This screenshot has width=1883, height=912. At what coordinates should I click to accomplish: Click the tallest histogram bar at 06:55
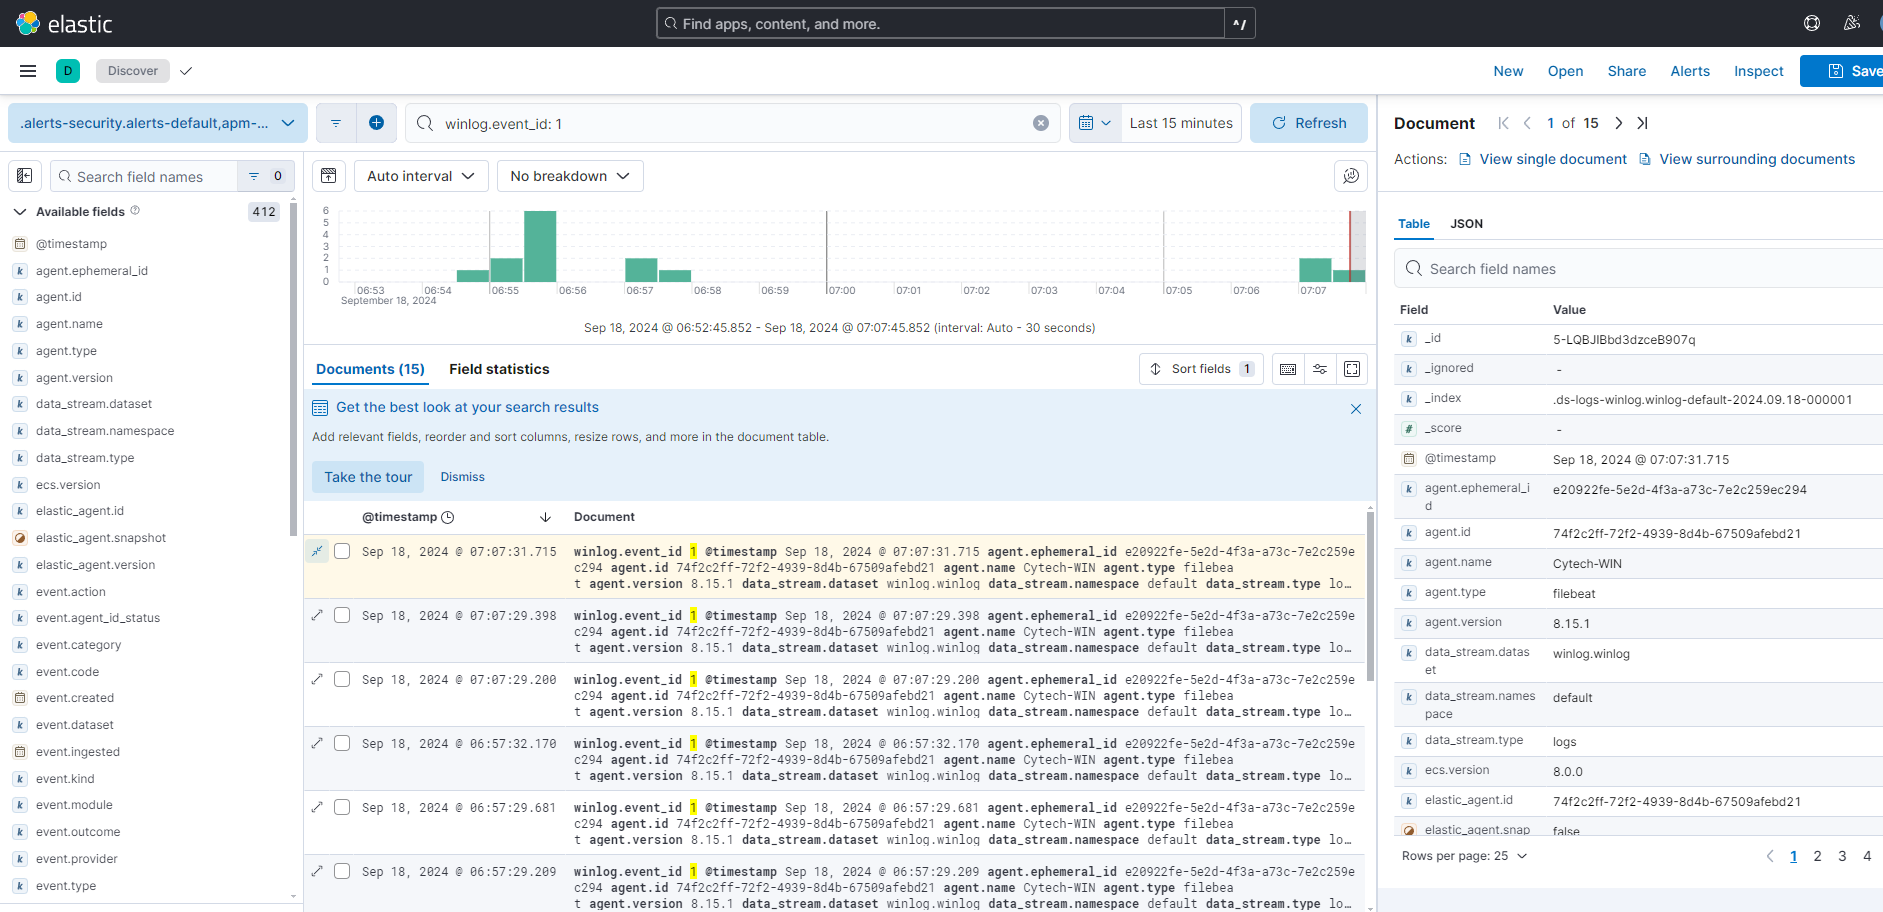click(x=540, y=246)
